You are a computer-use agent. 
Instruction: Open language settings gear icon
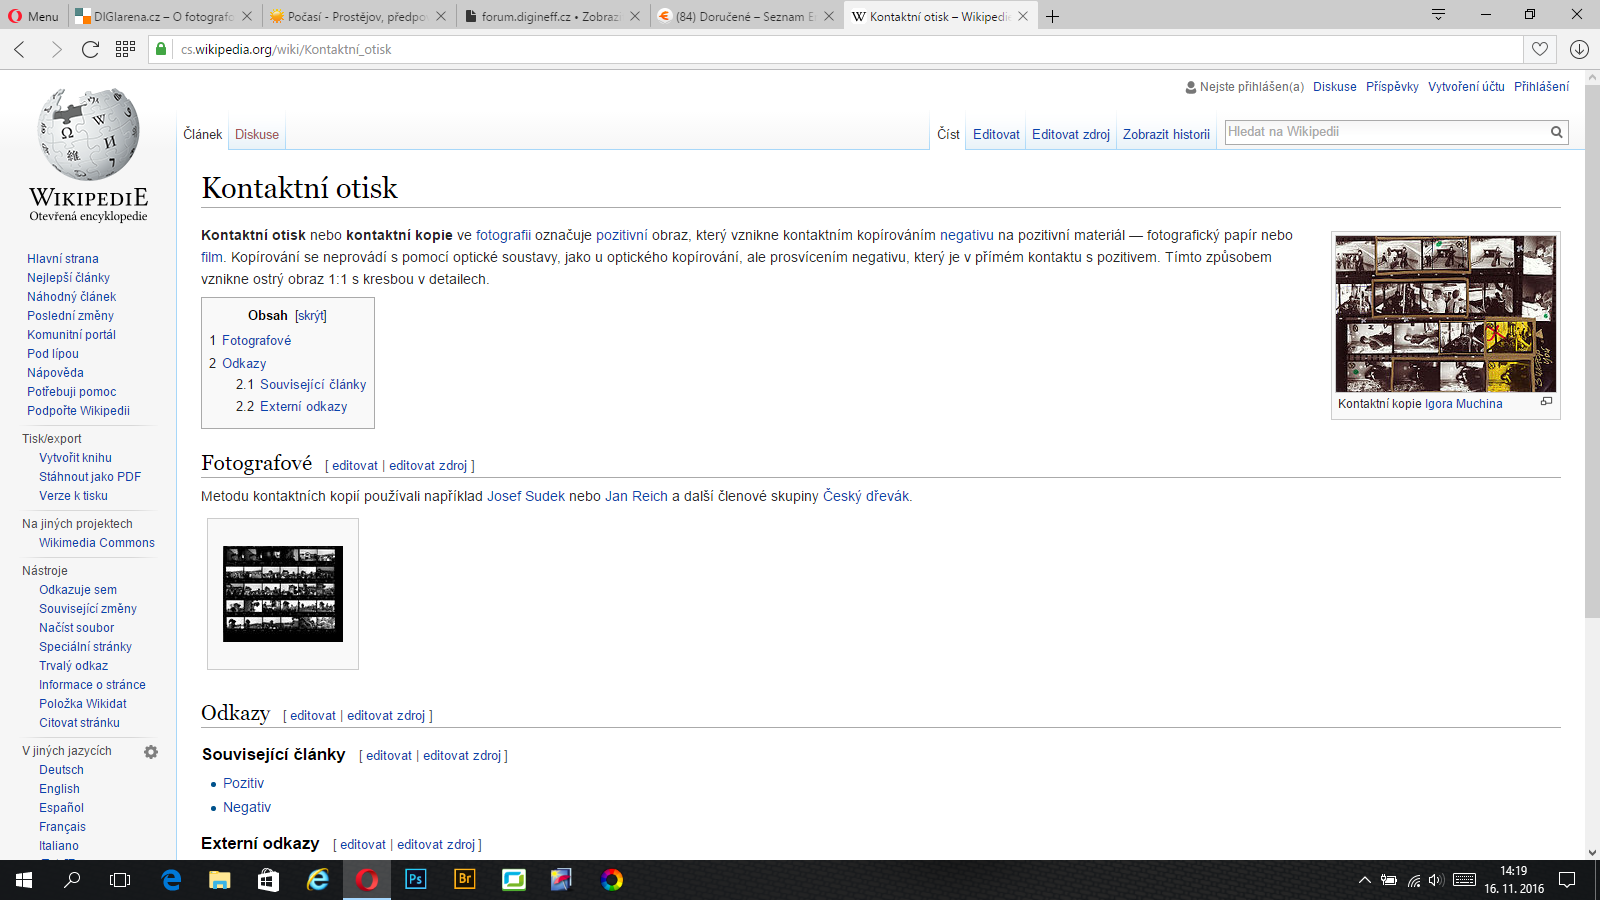point(151,752)
